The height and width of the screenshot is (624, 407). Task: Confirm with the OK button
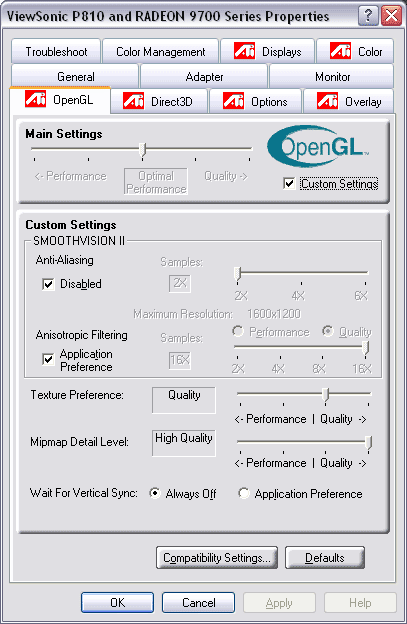tap(117, 603)
